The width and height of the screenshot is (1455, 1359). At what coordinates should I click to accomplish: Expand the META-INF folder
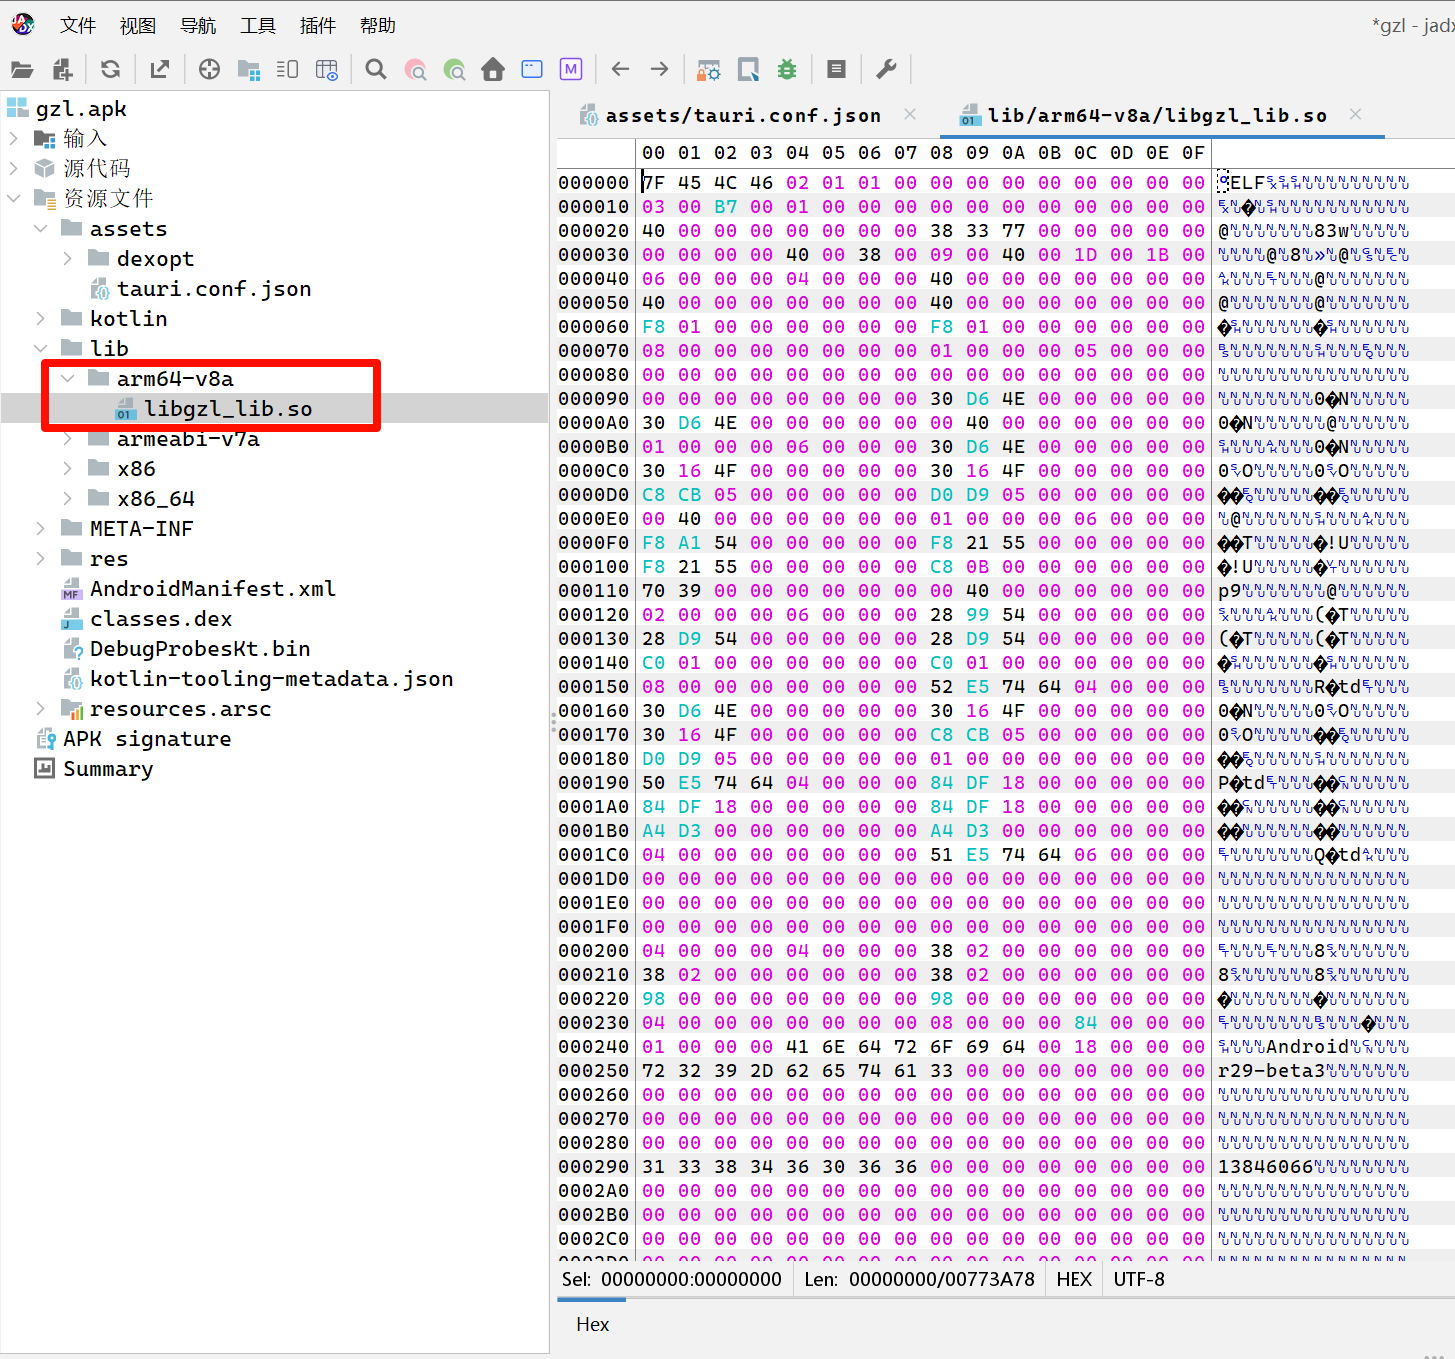click(x=41, y=529)
